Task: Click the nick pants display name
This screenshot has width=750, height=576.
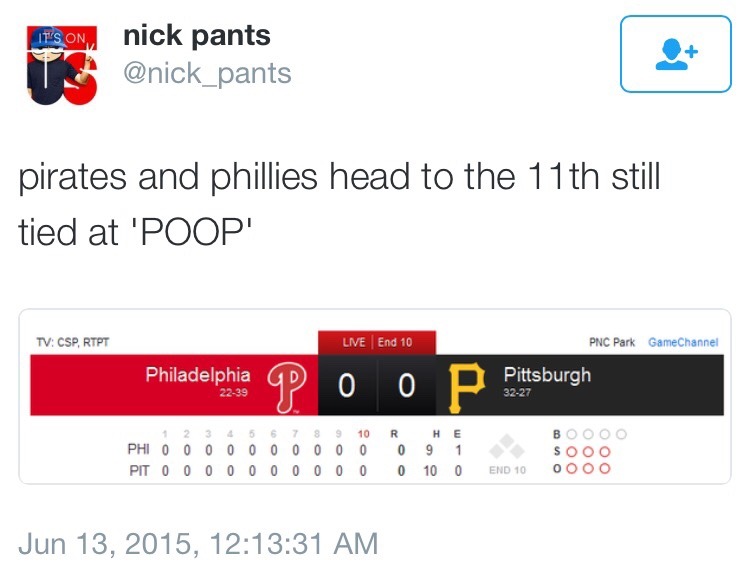Action: [196, 36]
